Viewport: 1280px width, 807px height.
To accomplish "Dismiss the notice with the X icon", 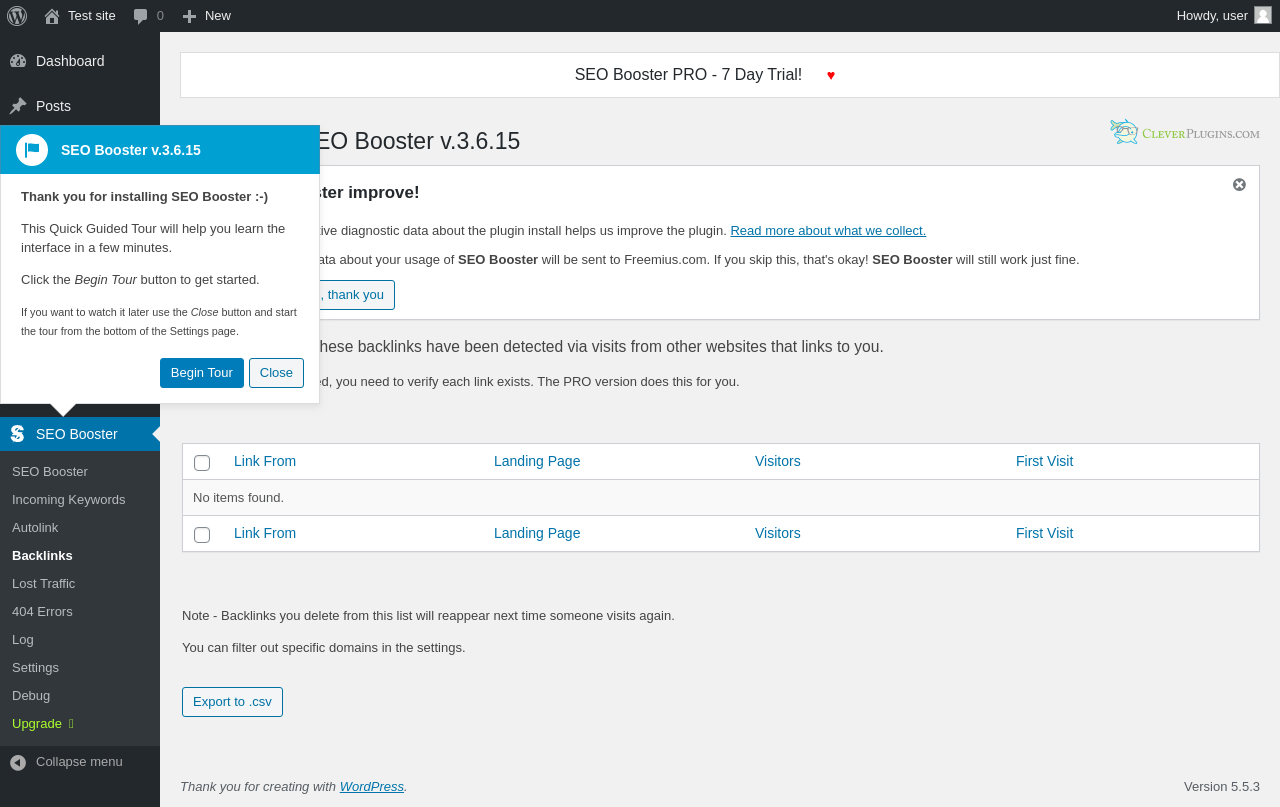I will 1240,185.
